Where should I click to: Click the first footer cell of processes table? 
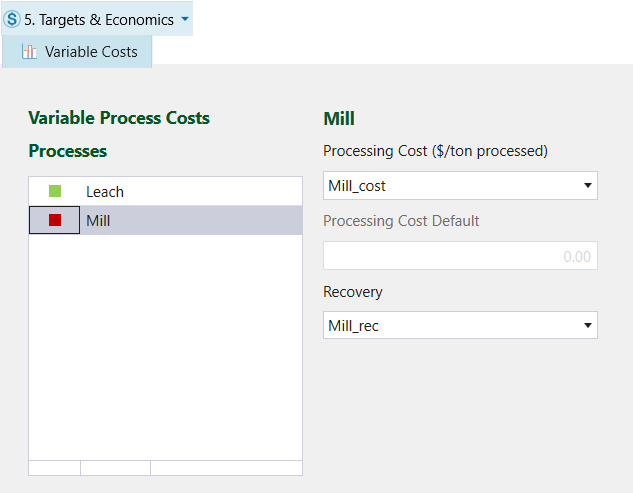(x=54, y=468)
